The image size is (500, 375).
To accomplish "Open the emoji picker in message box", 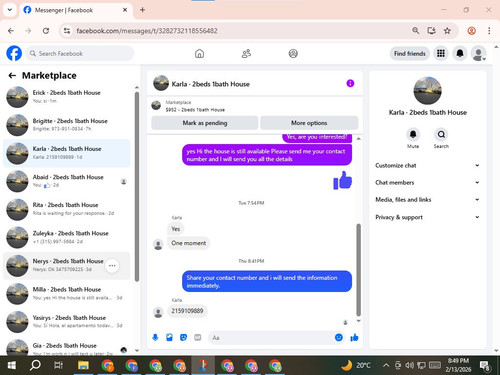I will (x=339, y=338).
